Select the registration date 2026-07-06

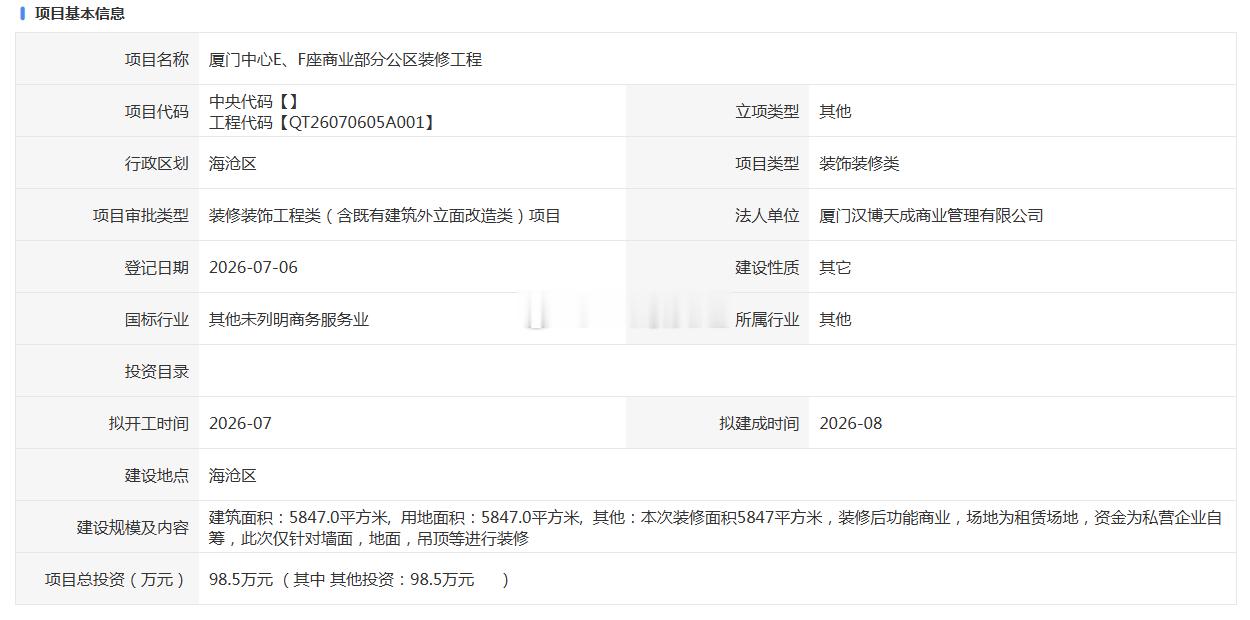(x=253, y=268)
